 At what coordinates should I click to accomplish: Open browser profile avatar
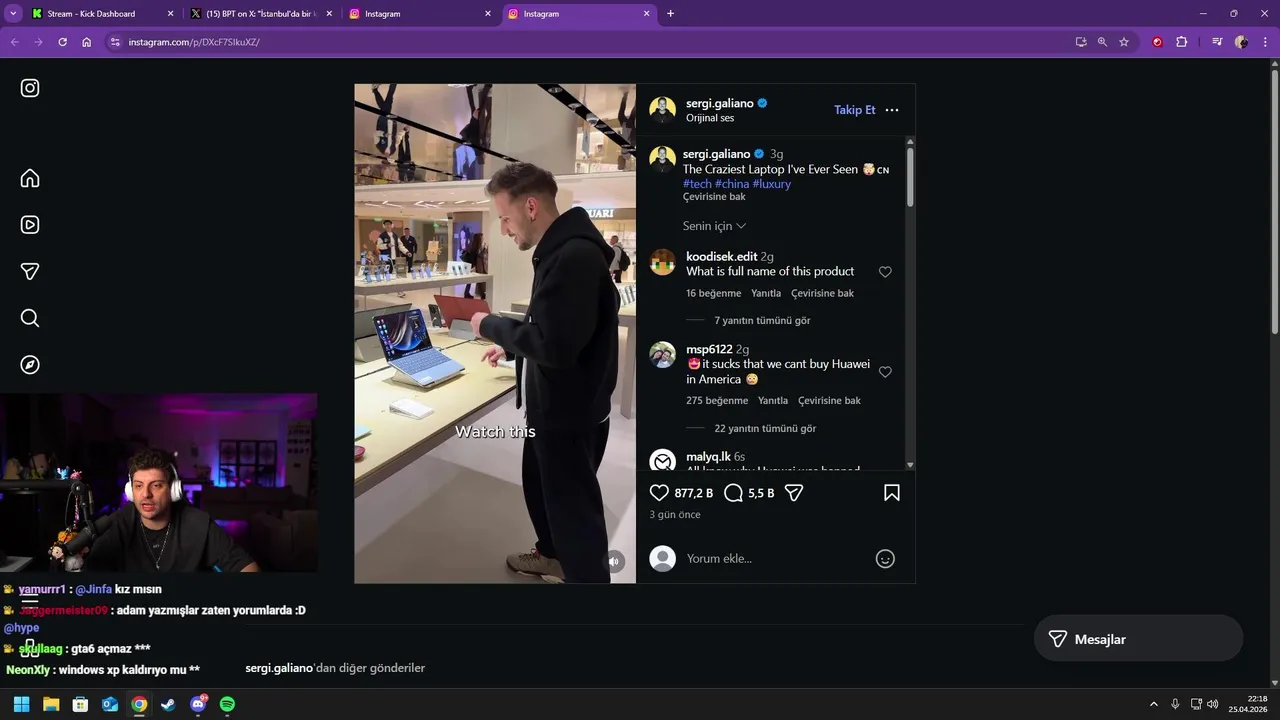click(1241, 42)
